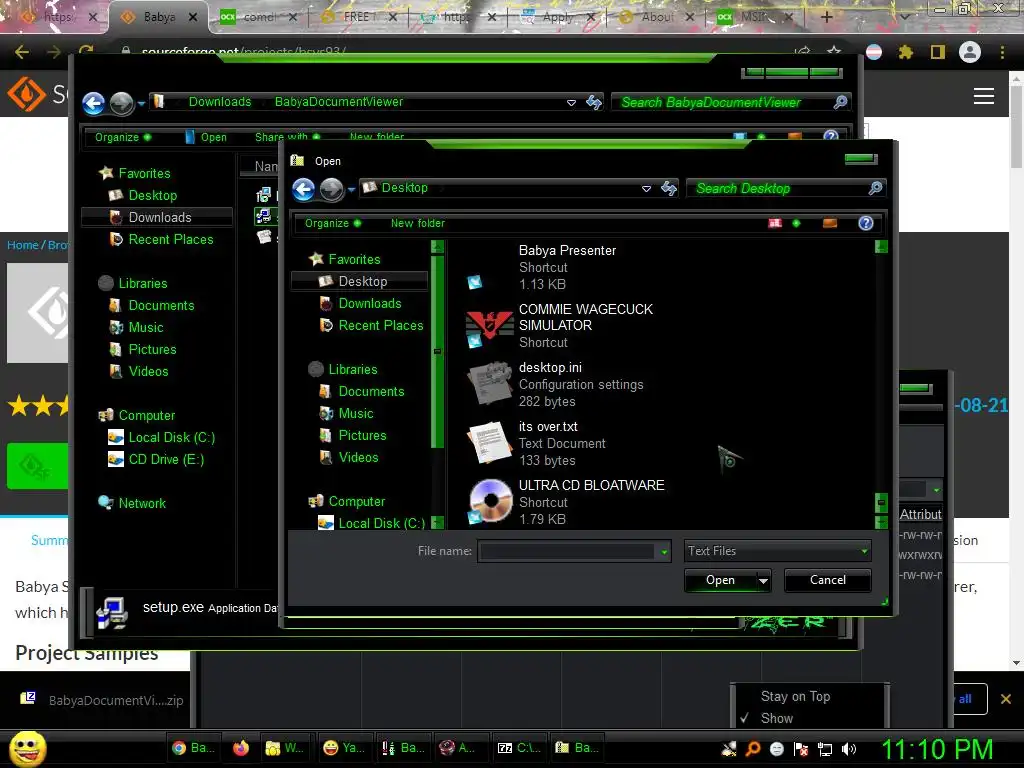This screenshot has height=768, width=1024.
Task: Click Forward arrow in Open dialog
Action: 331,189
